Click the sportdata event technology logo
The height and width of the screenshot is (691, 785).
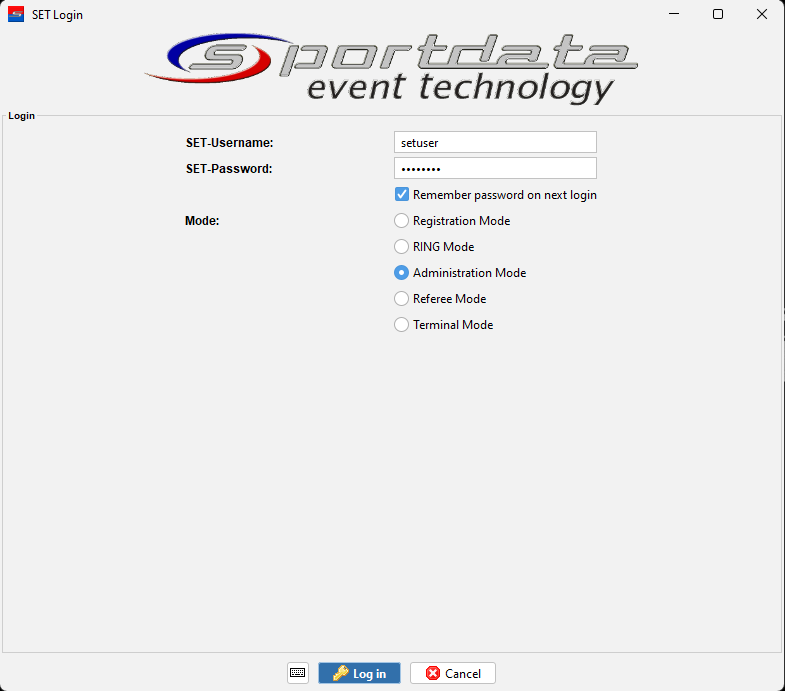coord(391,68)
